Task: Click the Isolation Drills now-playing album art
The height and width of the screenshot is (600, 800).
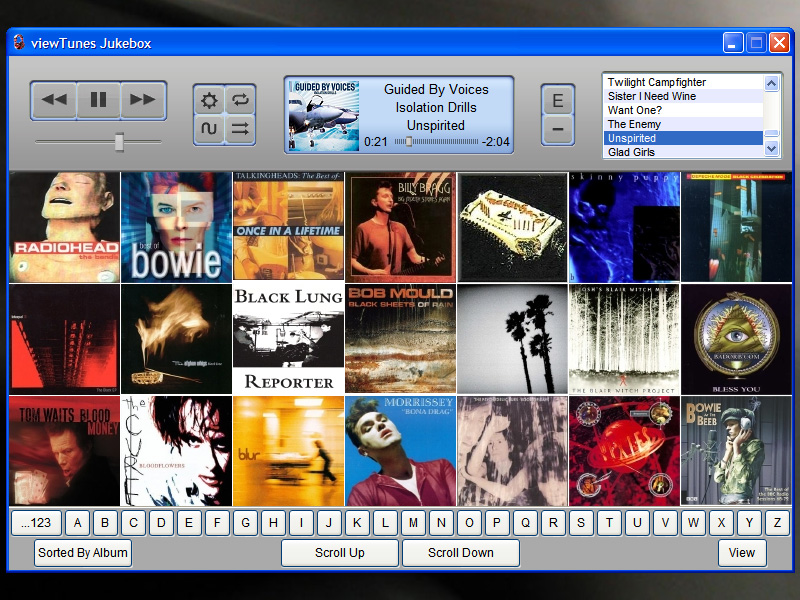Action: [x=323, y=115]
